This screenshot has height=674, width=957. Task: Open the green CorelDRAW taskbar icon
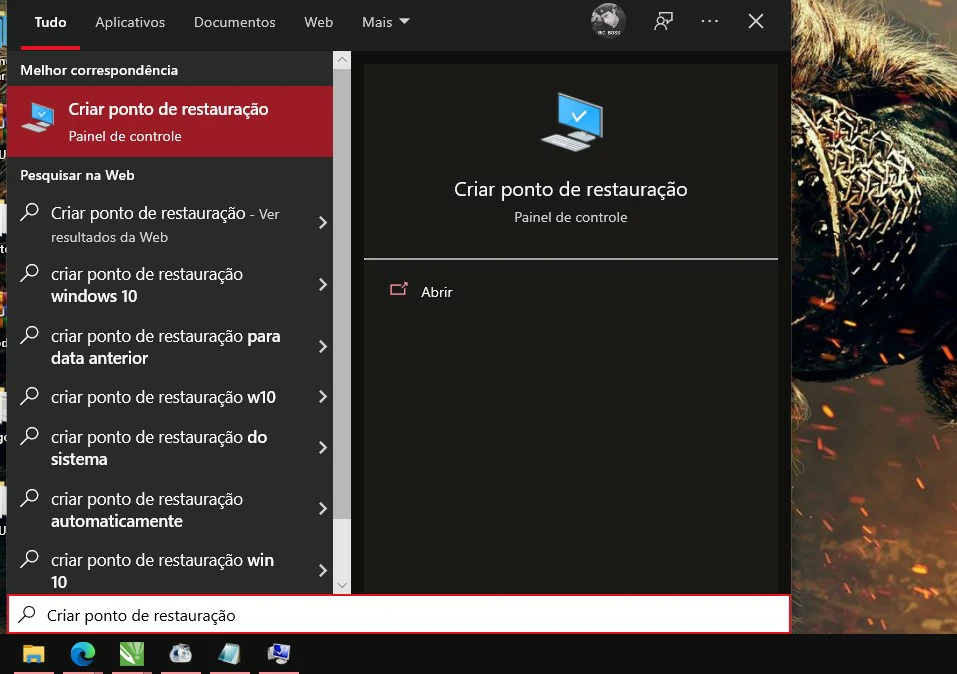pos(132,654)
